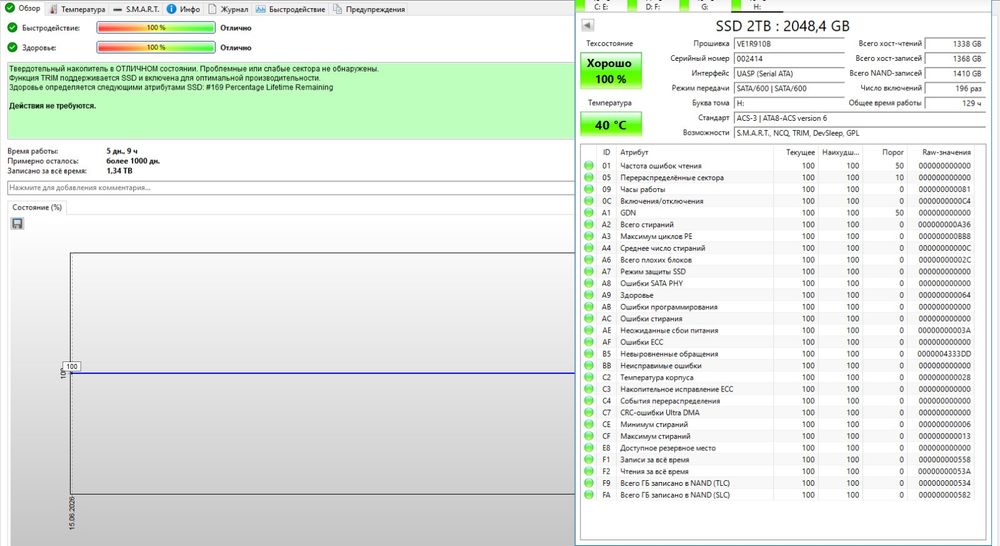Click the Режим передачи field SATA/600
Screen dimensions: 1000x546
(x=789, y=88)
